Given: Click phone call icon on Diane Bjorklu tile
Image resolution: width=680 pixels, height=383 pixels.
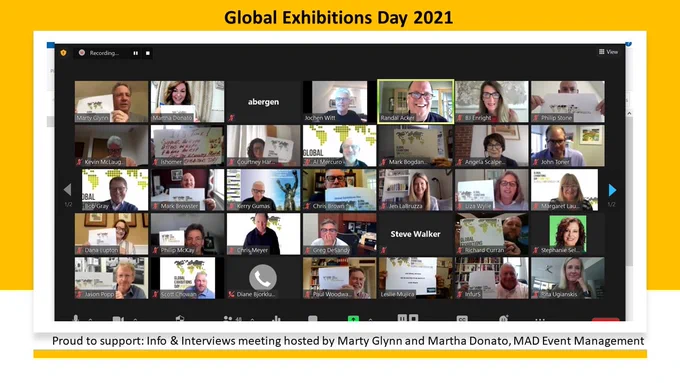Looking at the screenshot, I should pos(263,278).
